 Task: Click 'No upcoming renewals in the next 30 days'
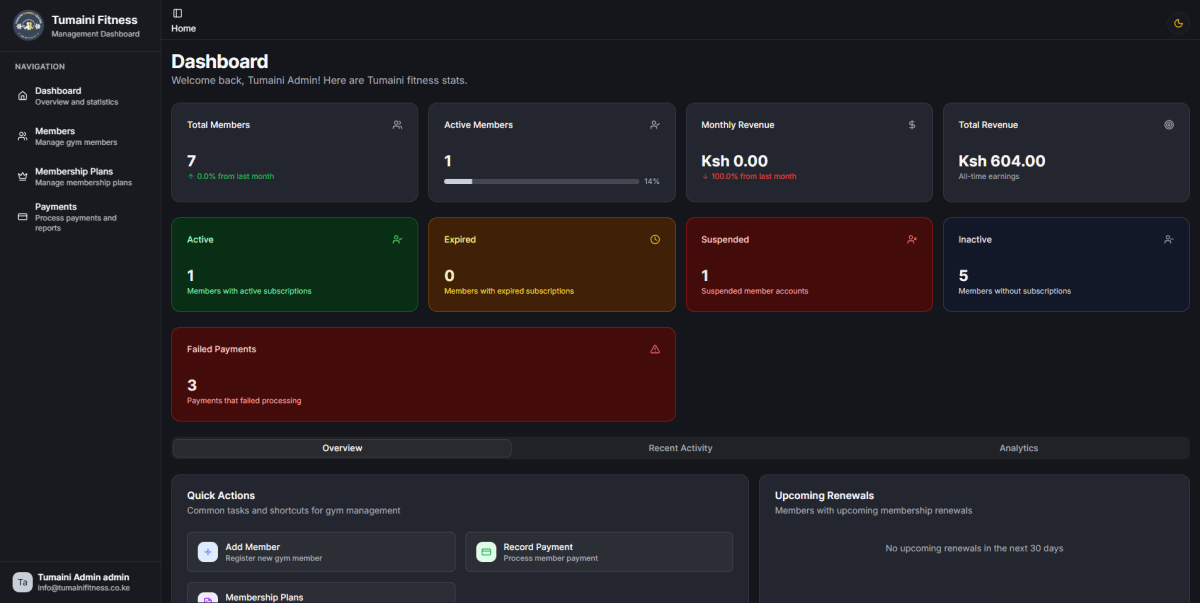pos(975,548)
